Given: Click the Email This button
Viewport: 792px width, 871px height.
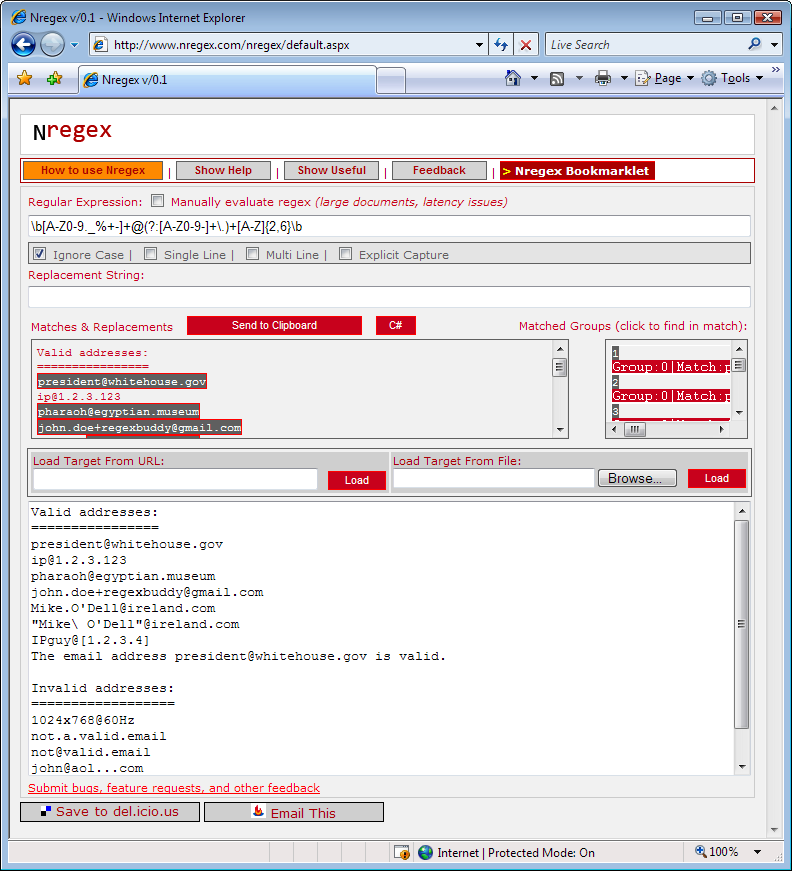Looking at the screenshot, I should 294,812.
